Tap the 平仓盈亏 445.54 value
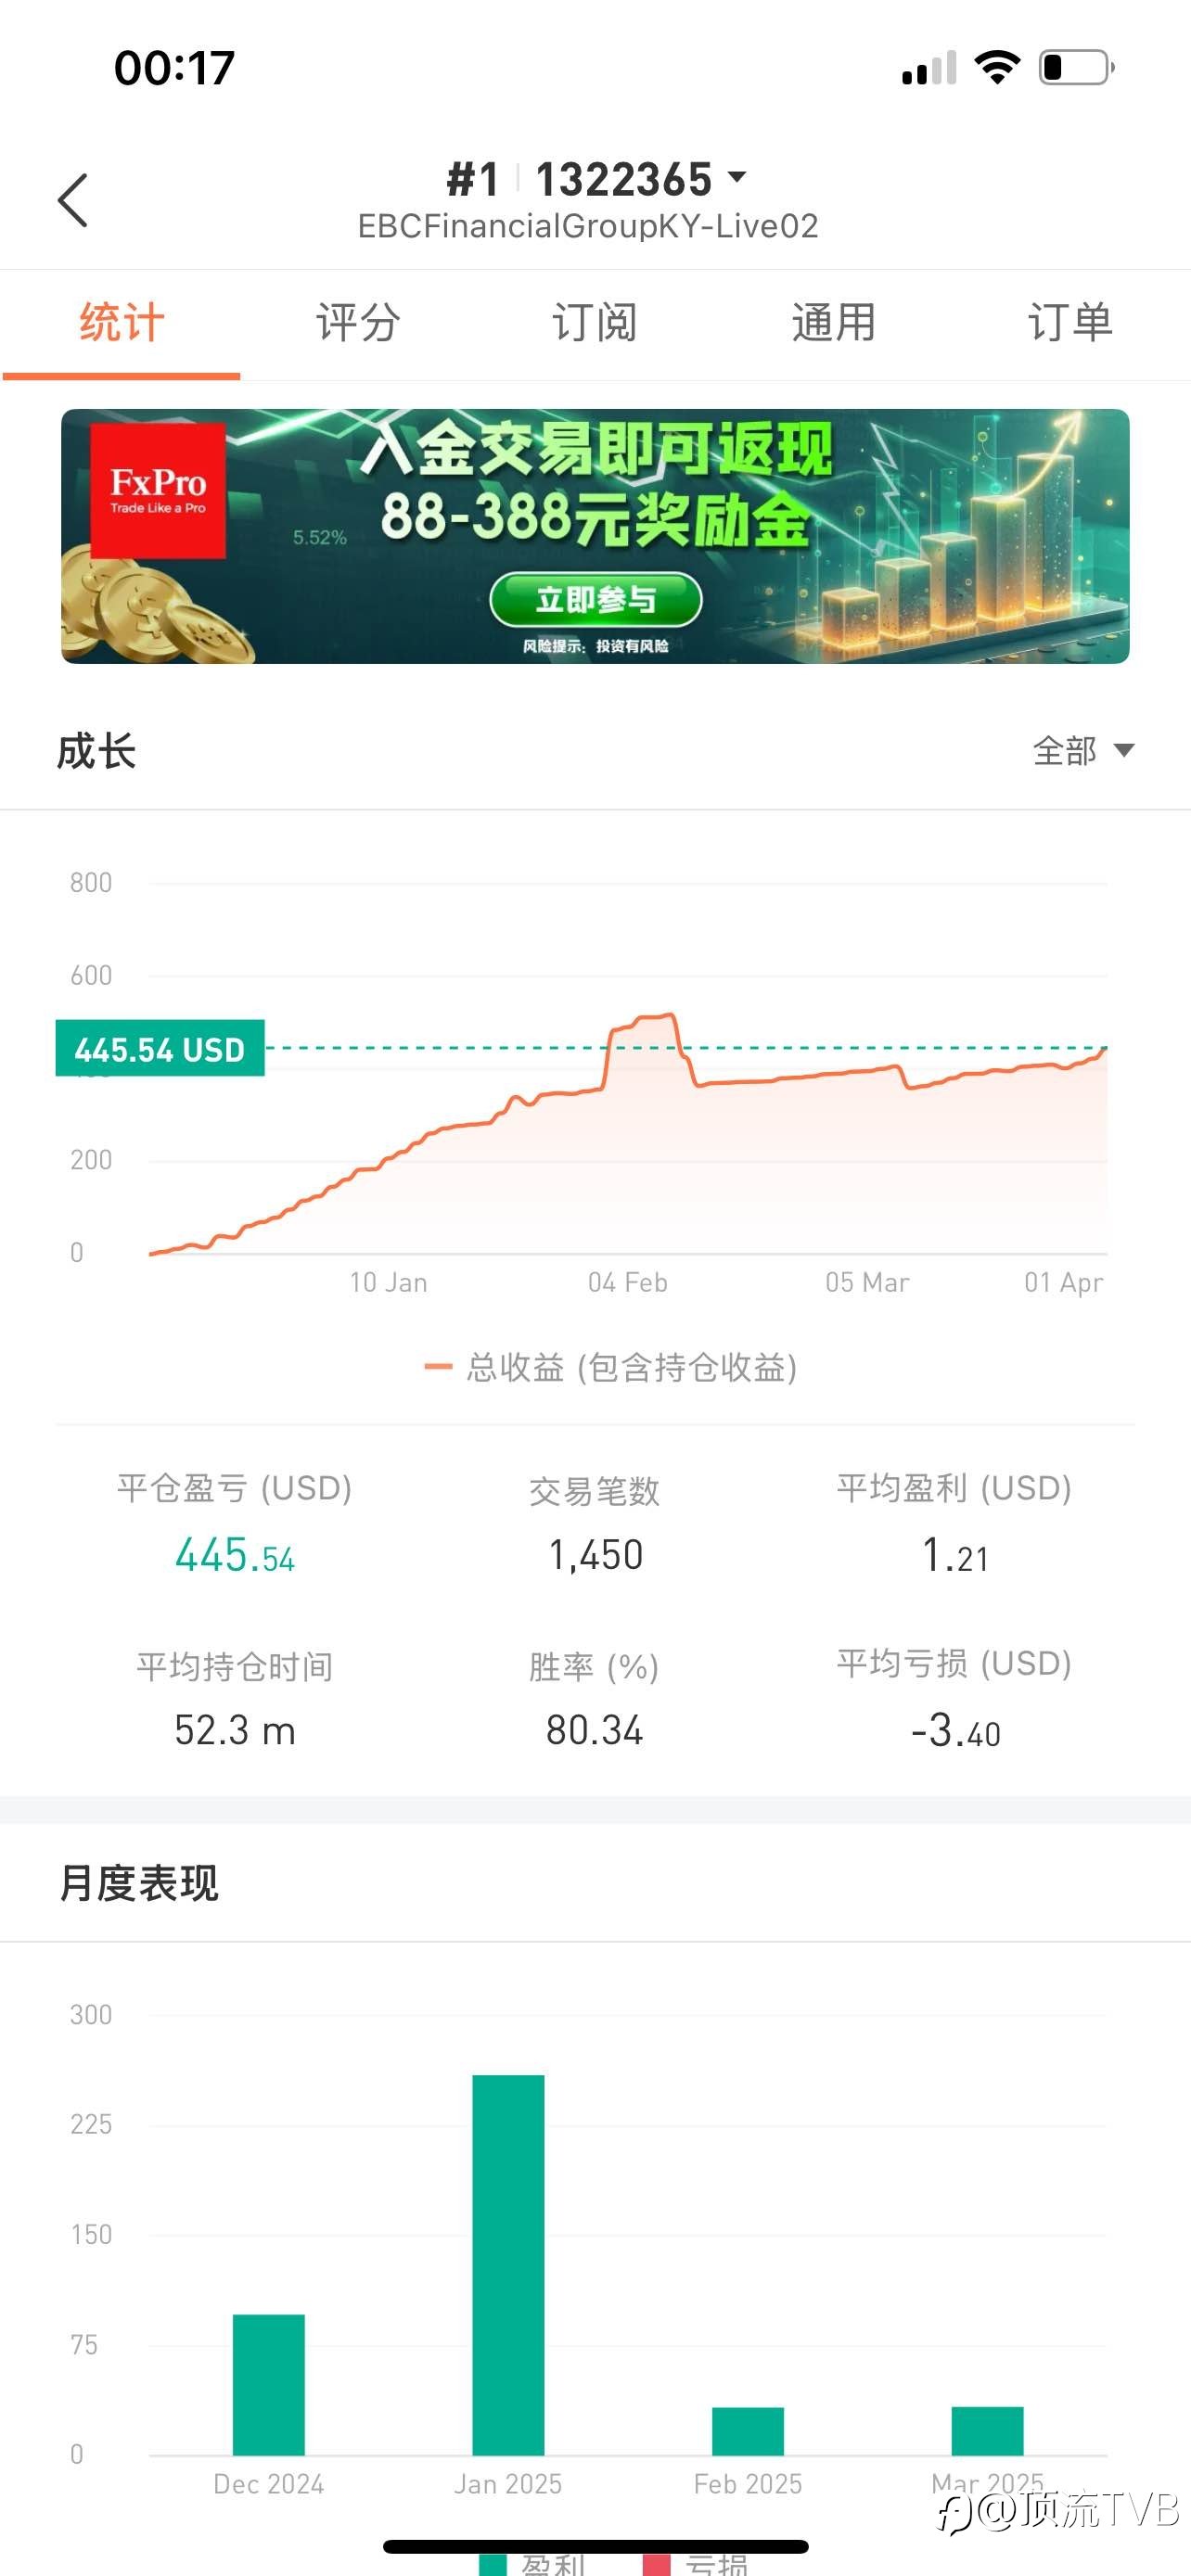This screenshot has width=1191, height=2576. [x=235, y=1555]
